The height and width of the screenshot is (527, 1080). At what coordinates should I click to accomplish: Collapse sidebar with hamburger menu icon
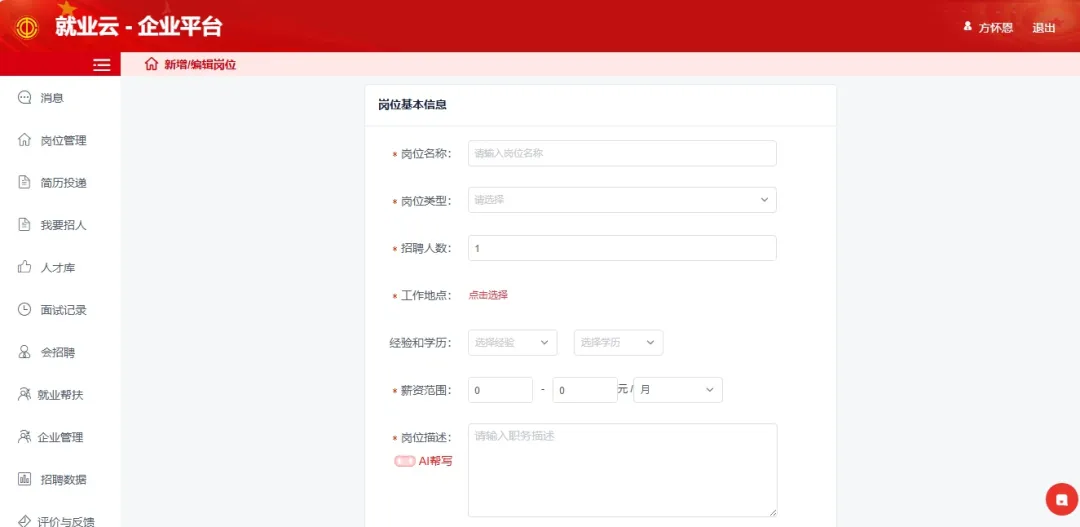point(102,65)
